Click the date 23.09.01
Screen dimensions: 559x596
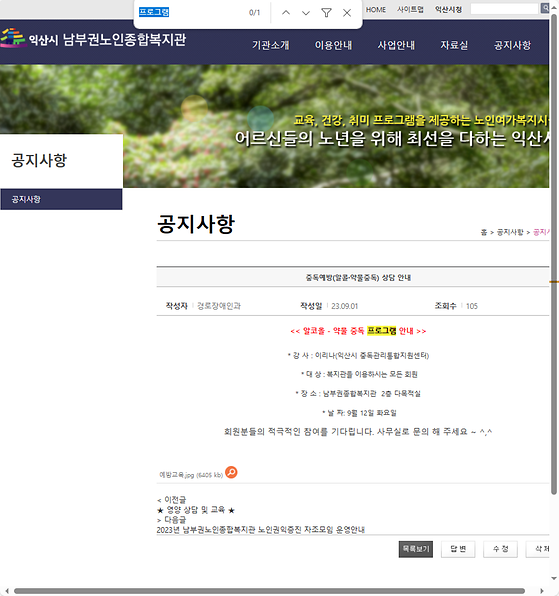[x=344, y=306]
